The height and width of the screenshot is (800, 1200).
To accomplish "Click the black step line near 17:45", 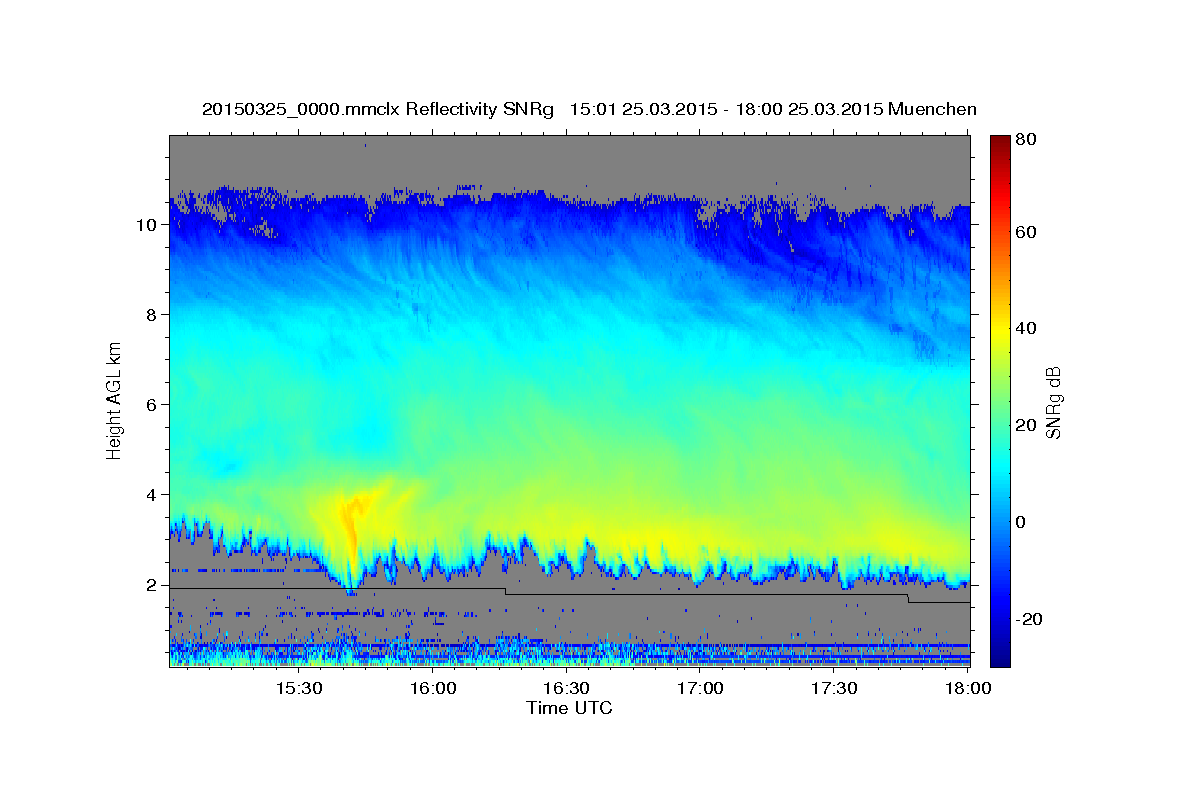I will [908, 598].
